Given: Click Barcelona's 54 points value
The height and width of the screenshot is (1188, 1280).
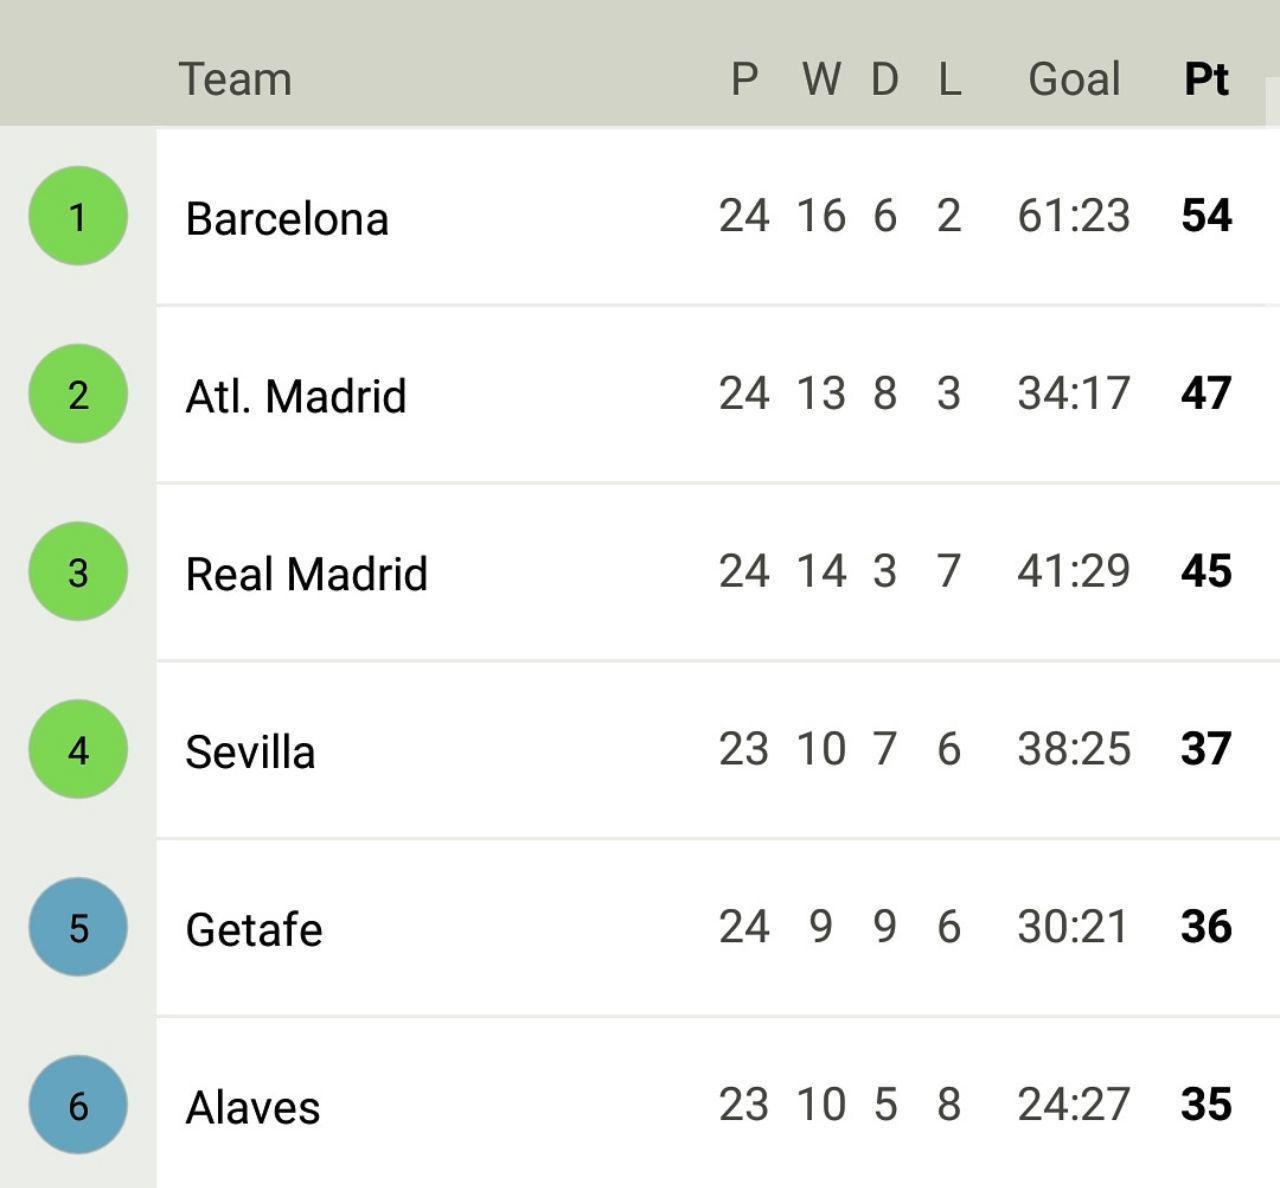Looking at the screenshot, I should coord(1206,216).
